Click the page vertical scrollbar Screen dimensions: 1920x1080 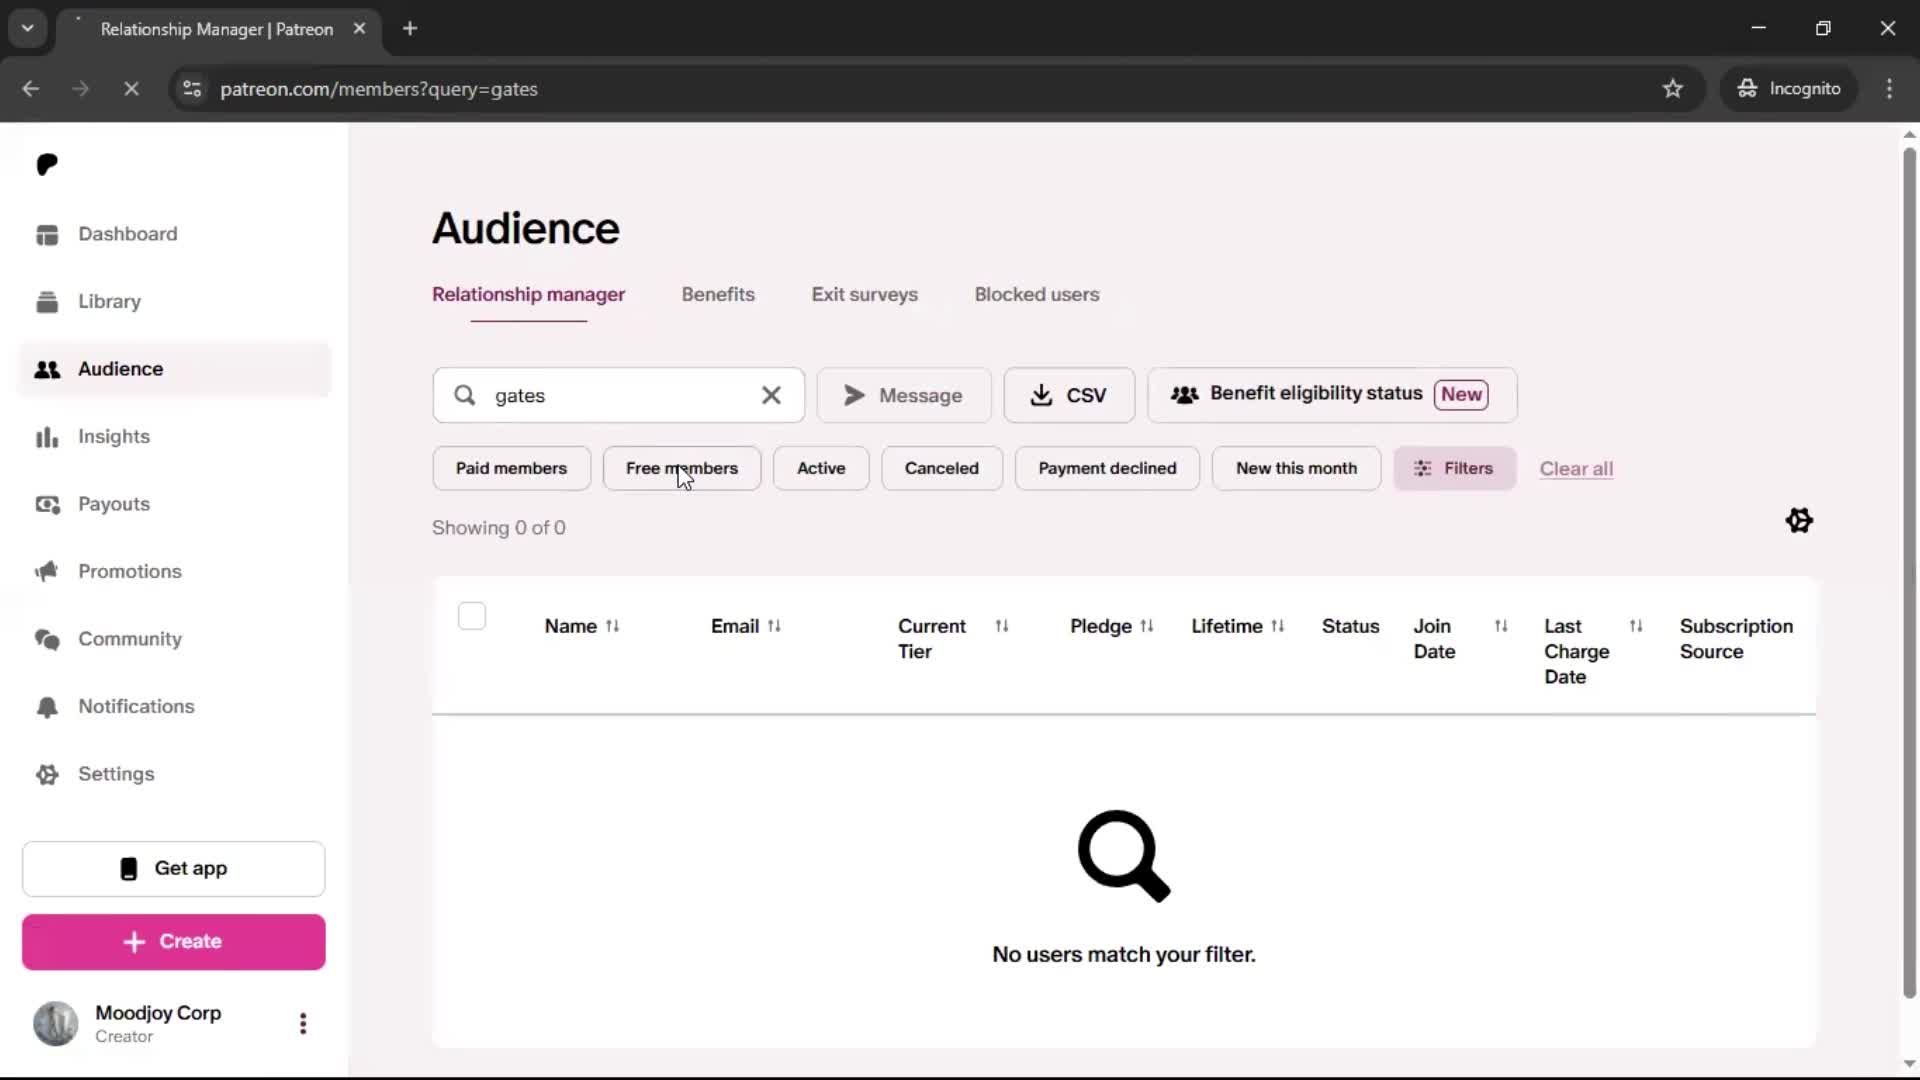point(1909,573)
